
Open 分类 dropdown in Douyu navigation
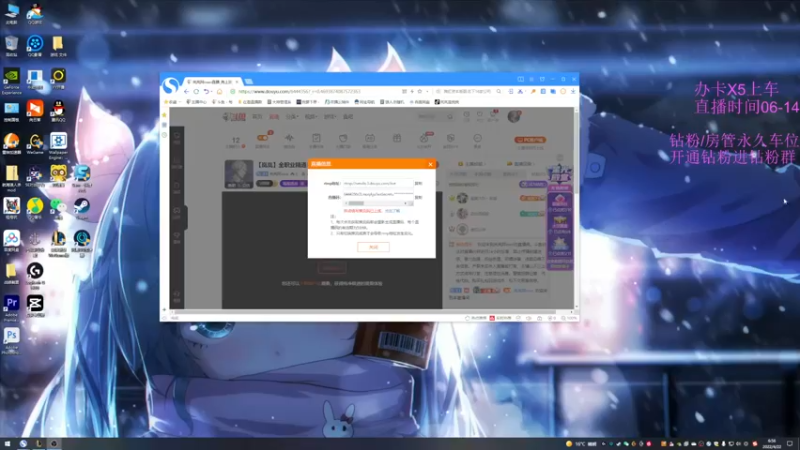(292, 117)
